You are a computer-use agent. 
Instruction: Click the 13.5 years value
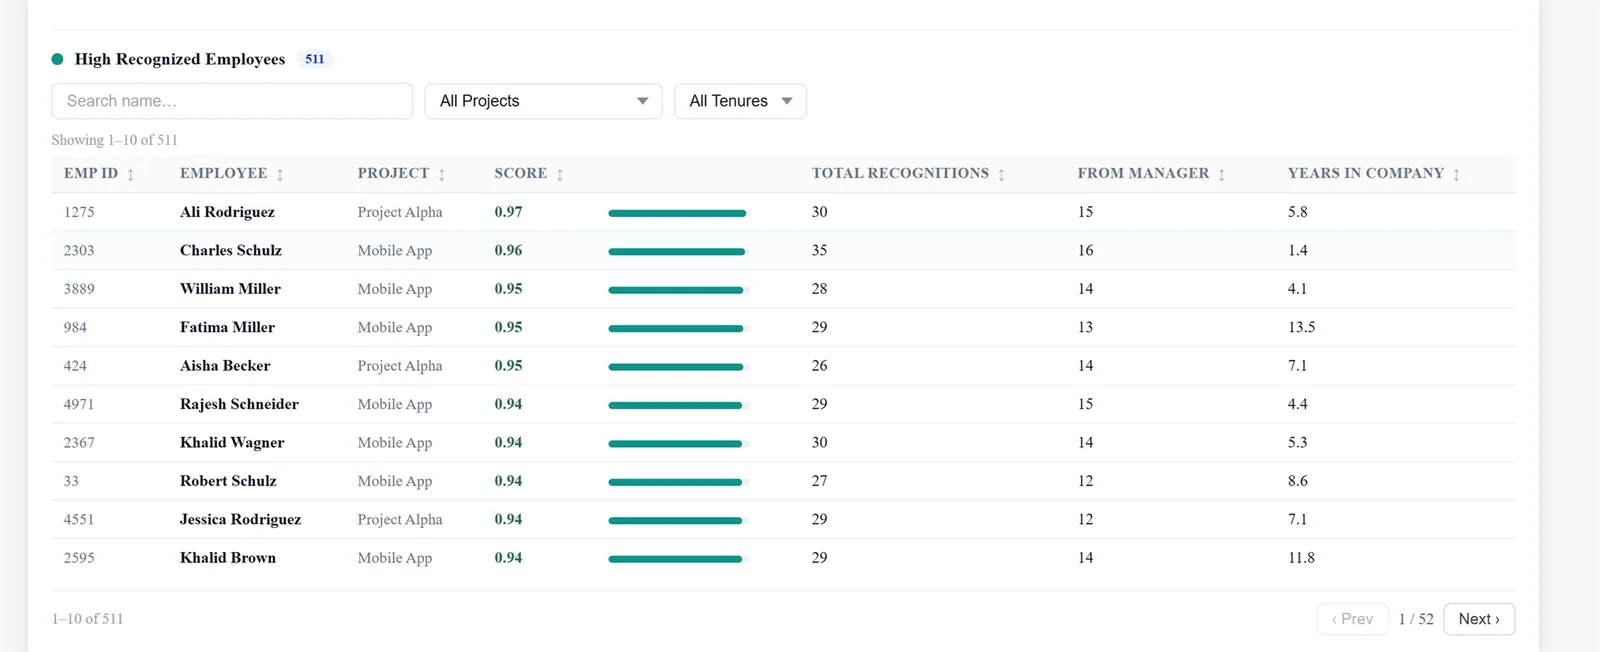coord(1302,327)
